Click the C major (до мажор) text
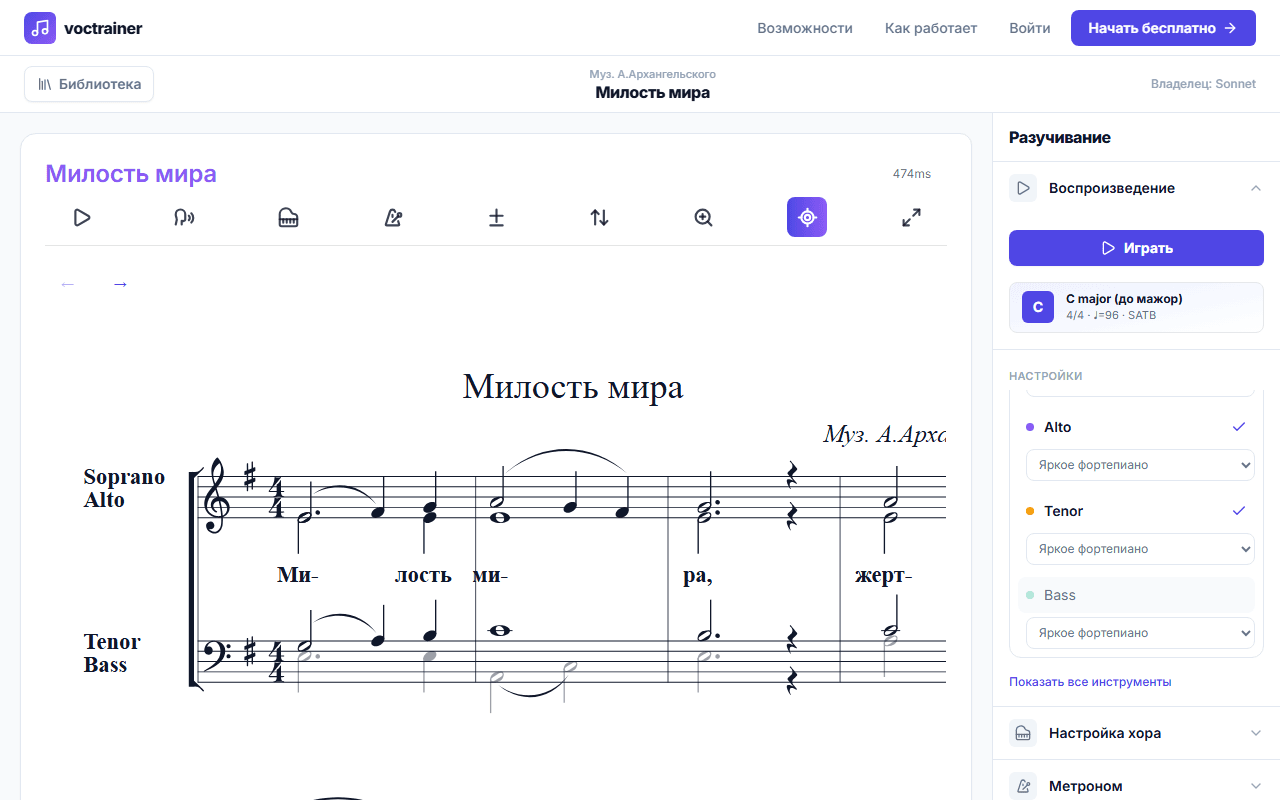This screenshot has width=1280, height=800. click(x=1124, y=299)
